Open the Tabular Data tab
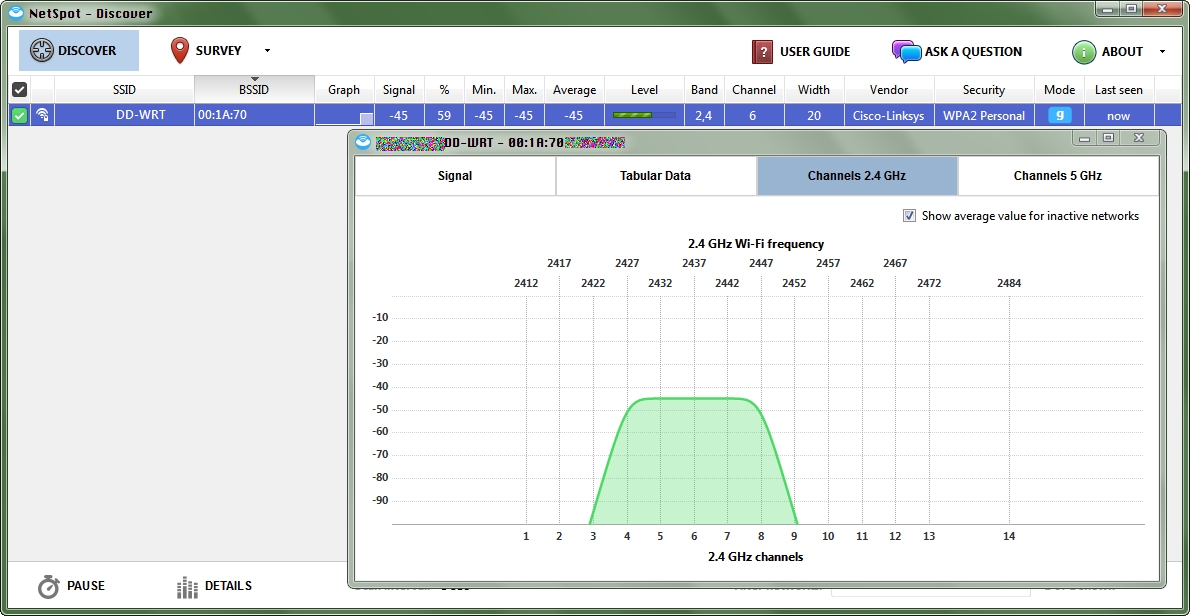This screenshot has width=1190, height=616. pyautogui.click(x=656, y=176)
